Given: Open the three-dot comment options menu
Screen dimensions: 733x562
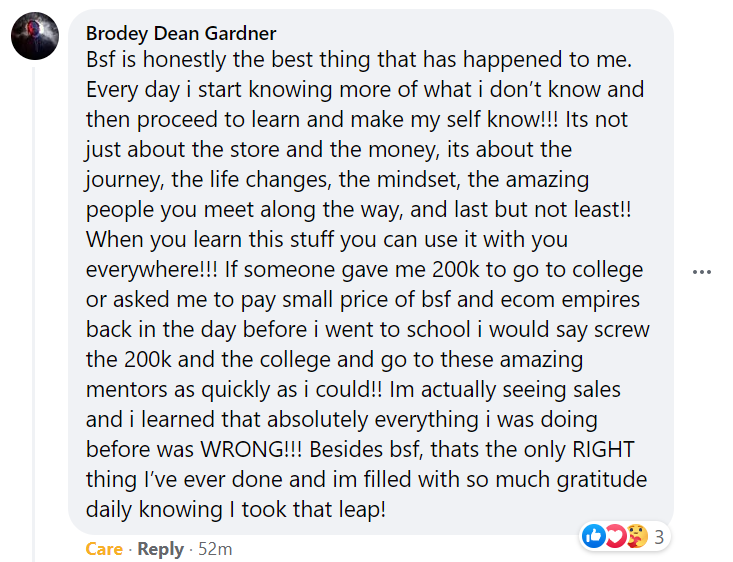Looking at the screenshot, I should (701, 272).
